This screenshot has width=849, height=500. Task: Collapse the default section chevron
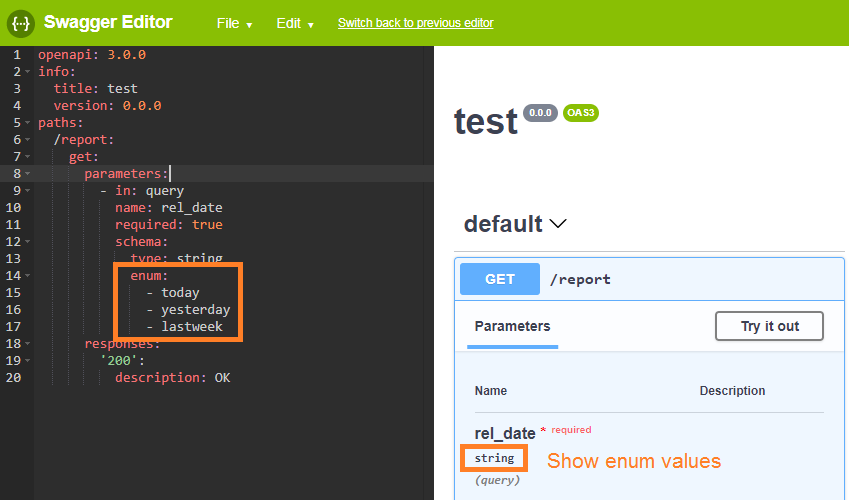[558, 224]
